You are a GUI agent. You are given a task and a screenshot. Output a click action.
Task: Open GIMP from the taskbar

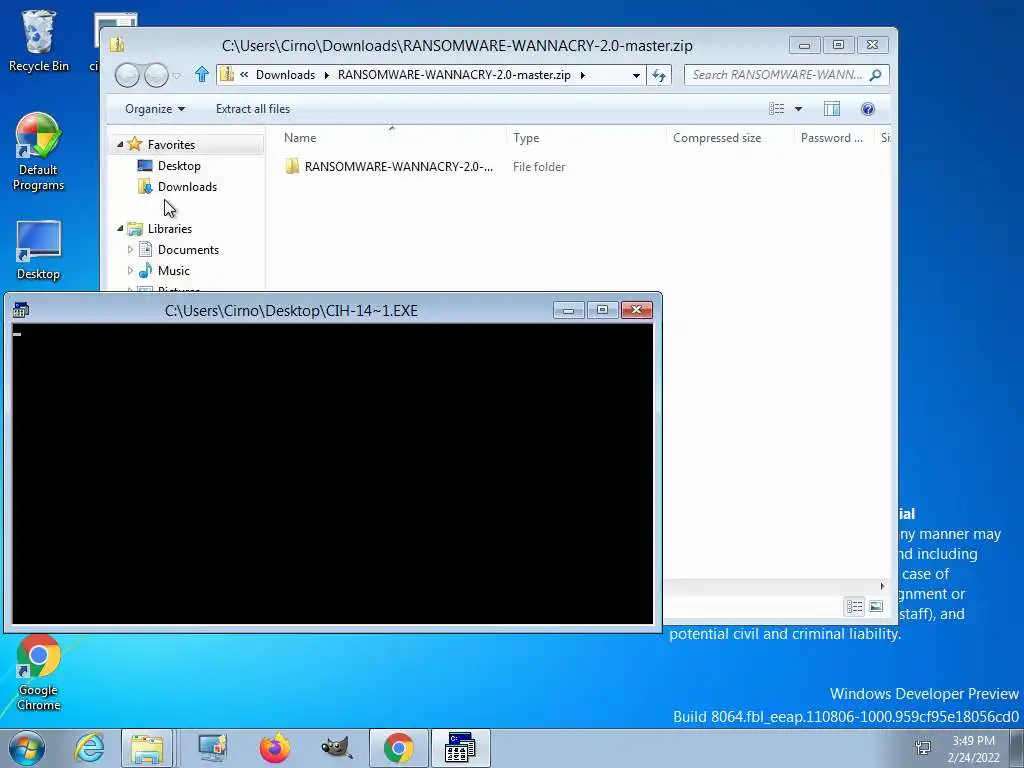336,748
